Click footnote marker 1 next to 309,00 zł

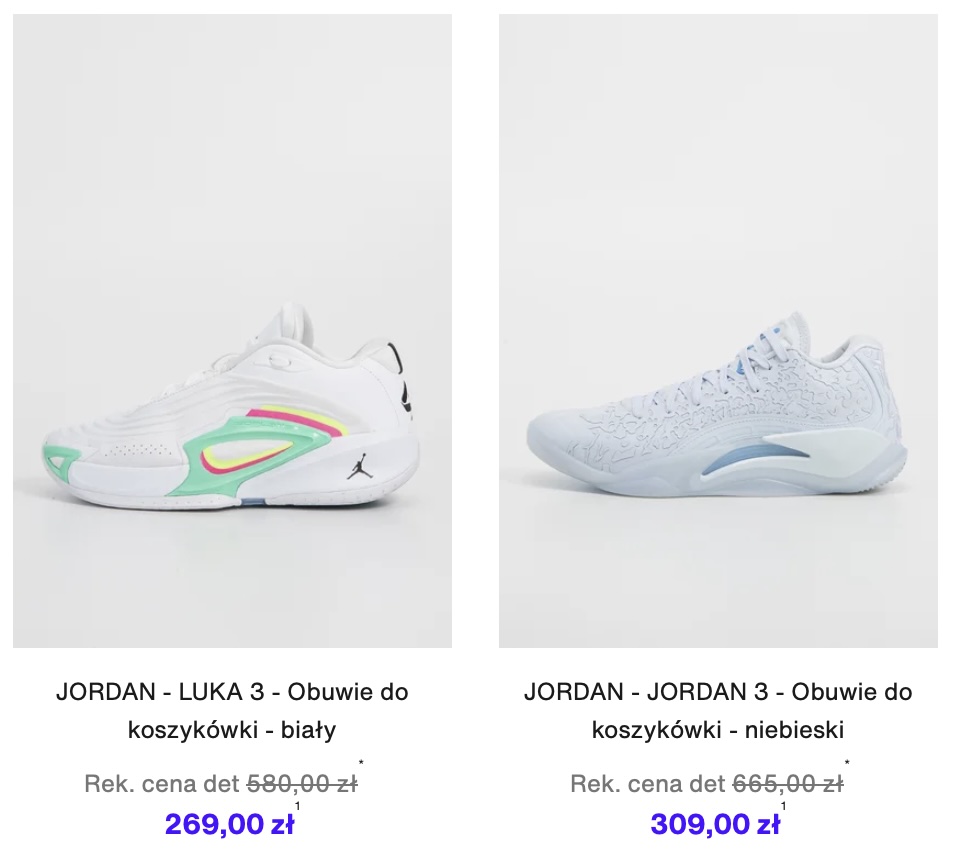(784, 806)
